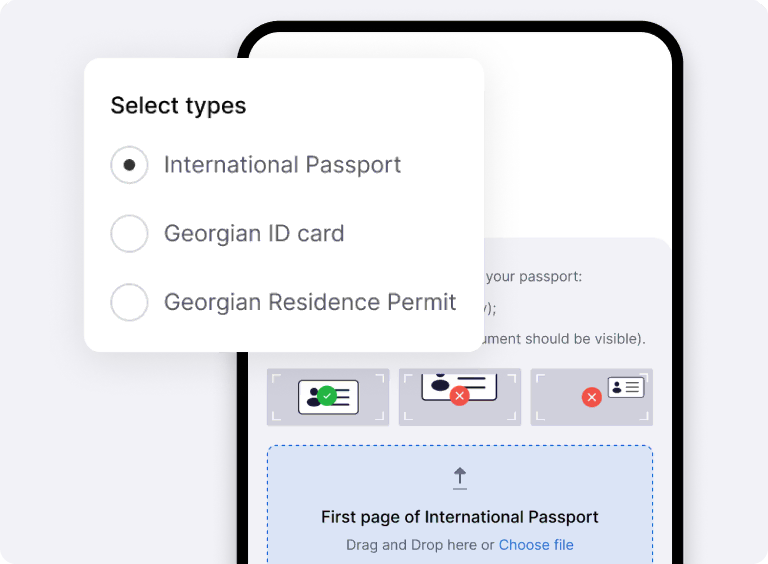The width and height of the screenshot is (768, 564).
Task: Click the 'Georgian Residence Permit' option label
Action: [x=310, y=302]
